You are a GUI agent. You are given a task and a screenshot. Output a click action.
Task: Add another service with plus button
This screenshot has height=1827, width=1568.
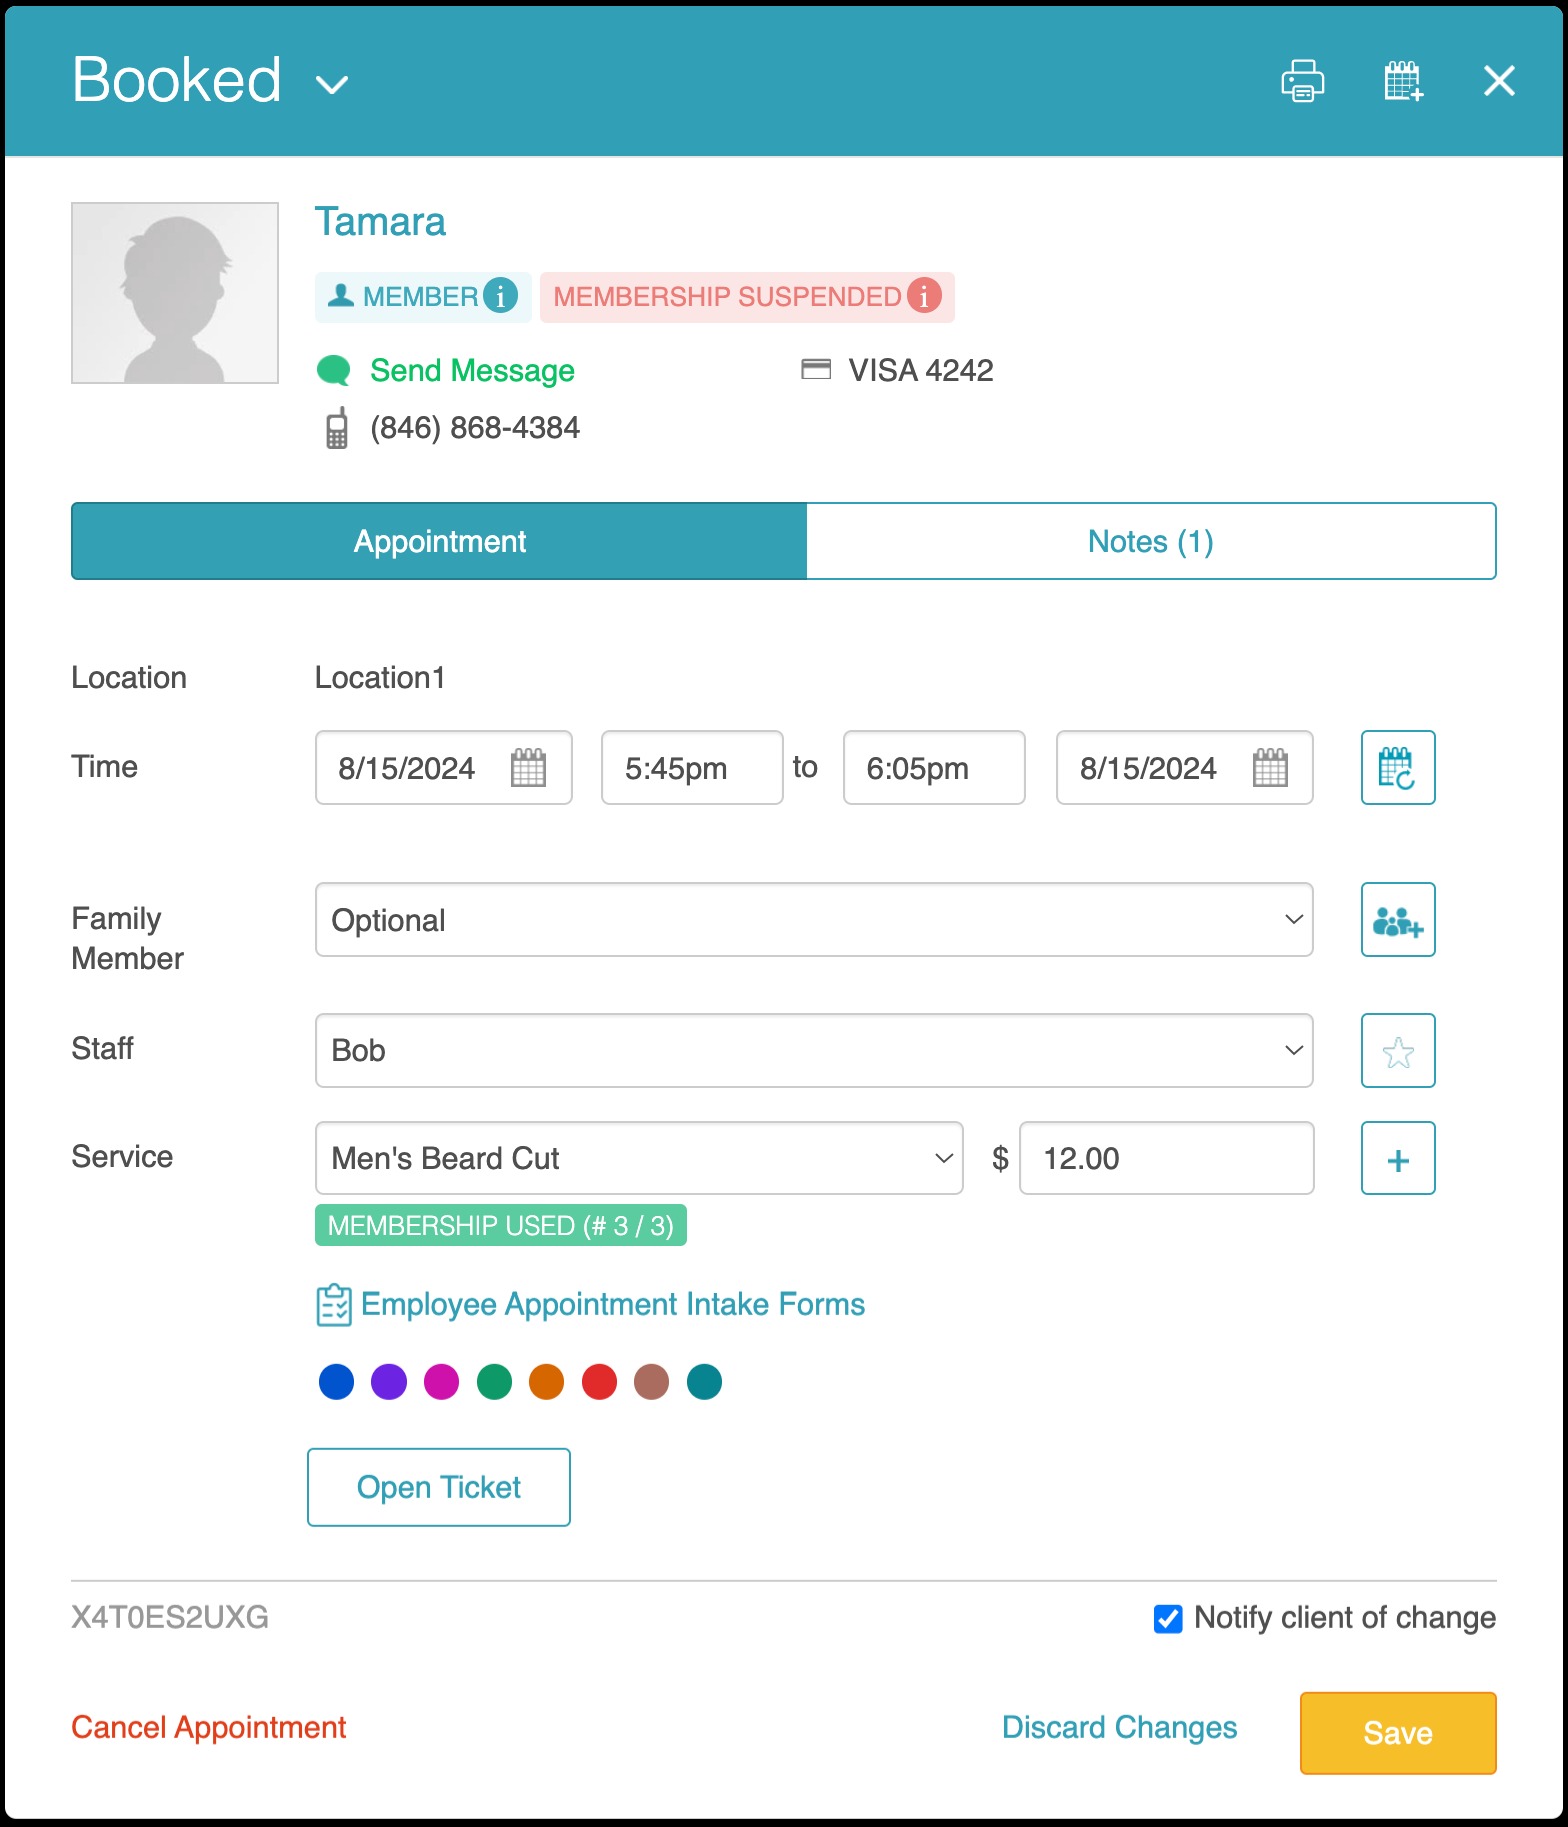[x=1398, y=1158]
